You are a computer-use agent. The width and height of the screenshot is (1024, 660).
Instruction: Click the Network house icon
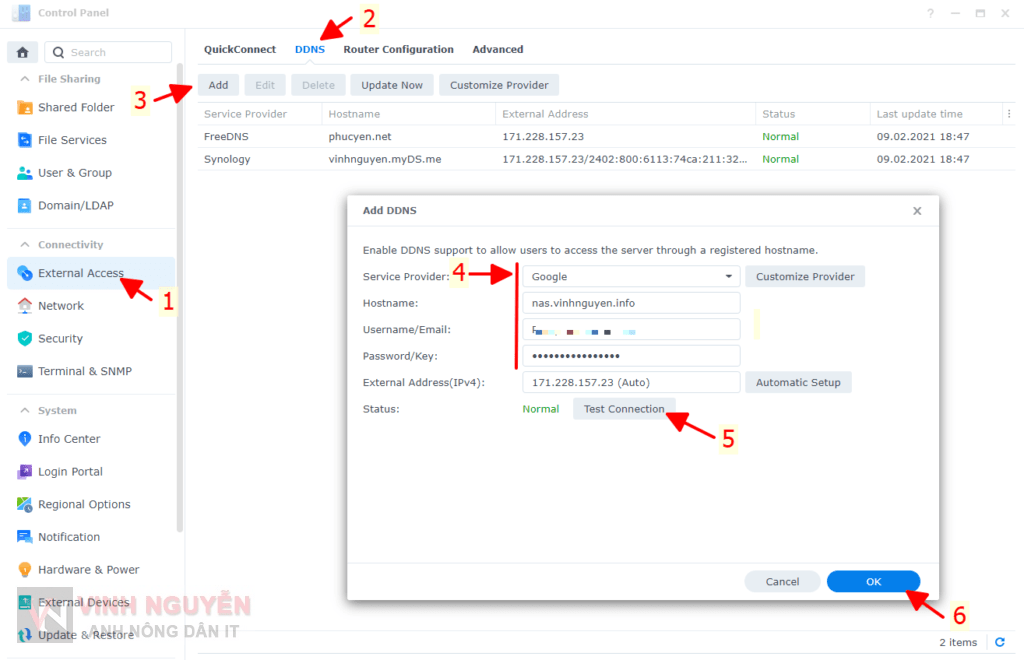[25, 306]
